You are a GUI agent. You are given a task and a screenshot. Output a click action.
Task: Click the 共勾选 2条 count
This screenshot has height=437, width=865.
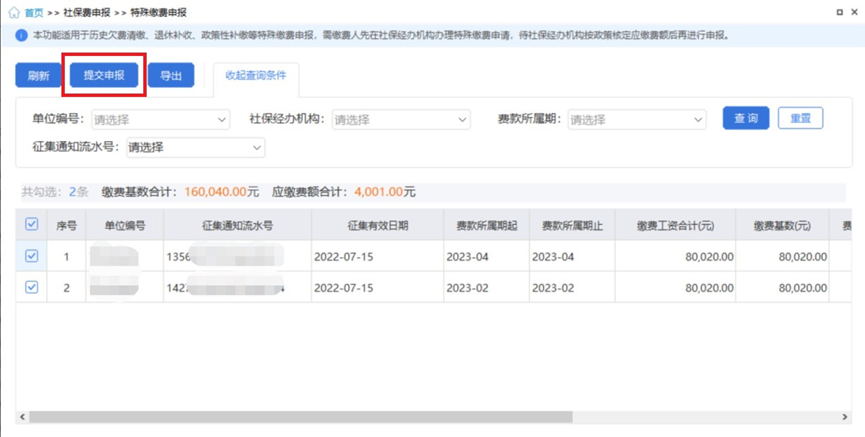(x=55, y=192)
